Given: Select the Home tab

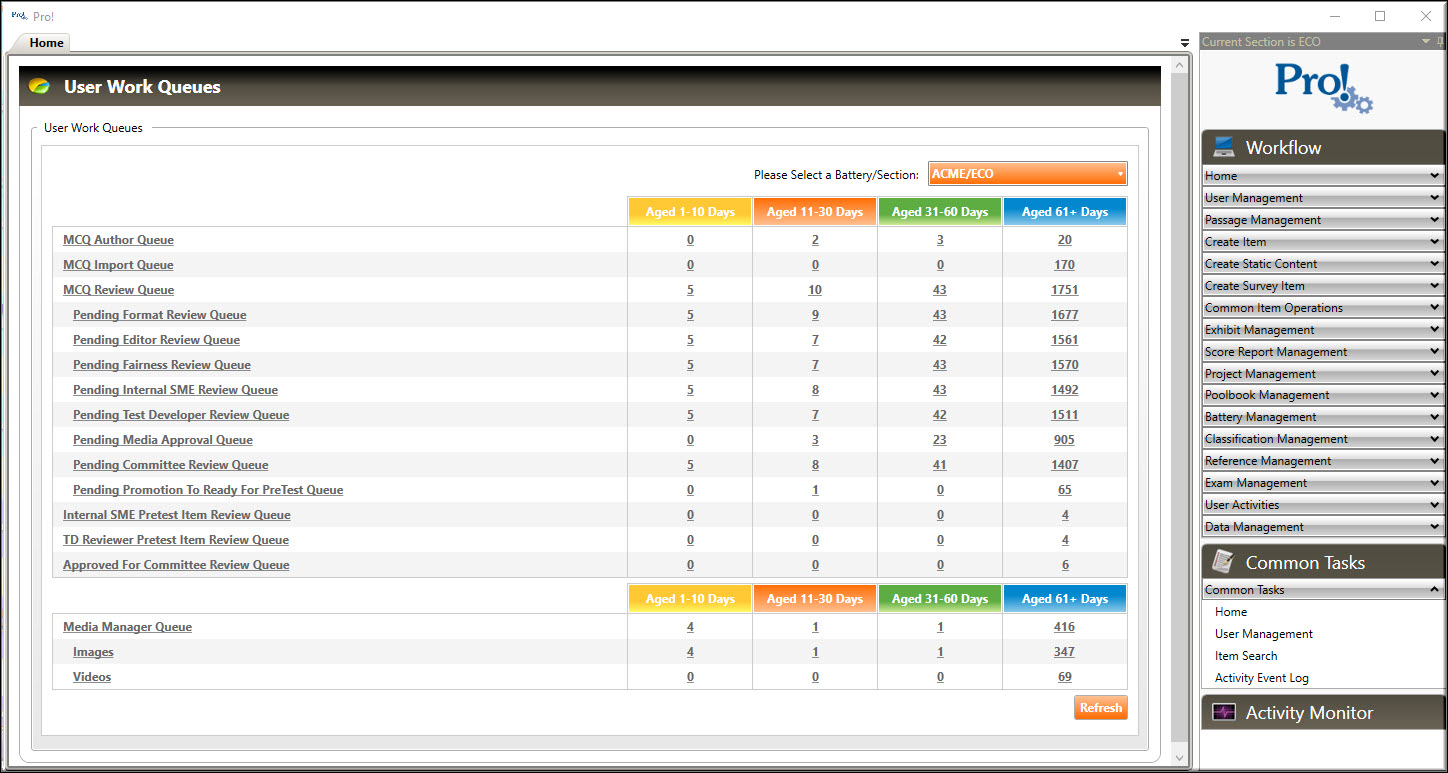Looking at the screenshot, I should [46, 43].
